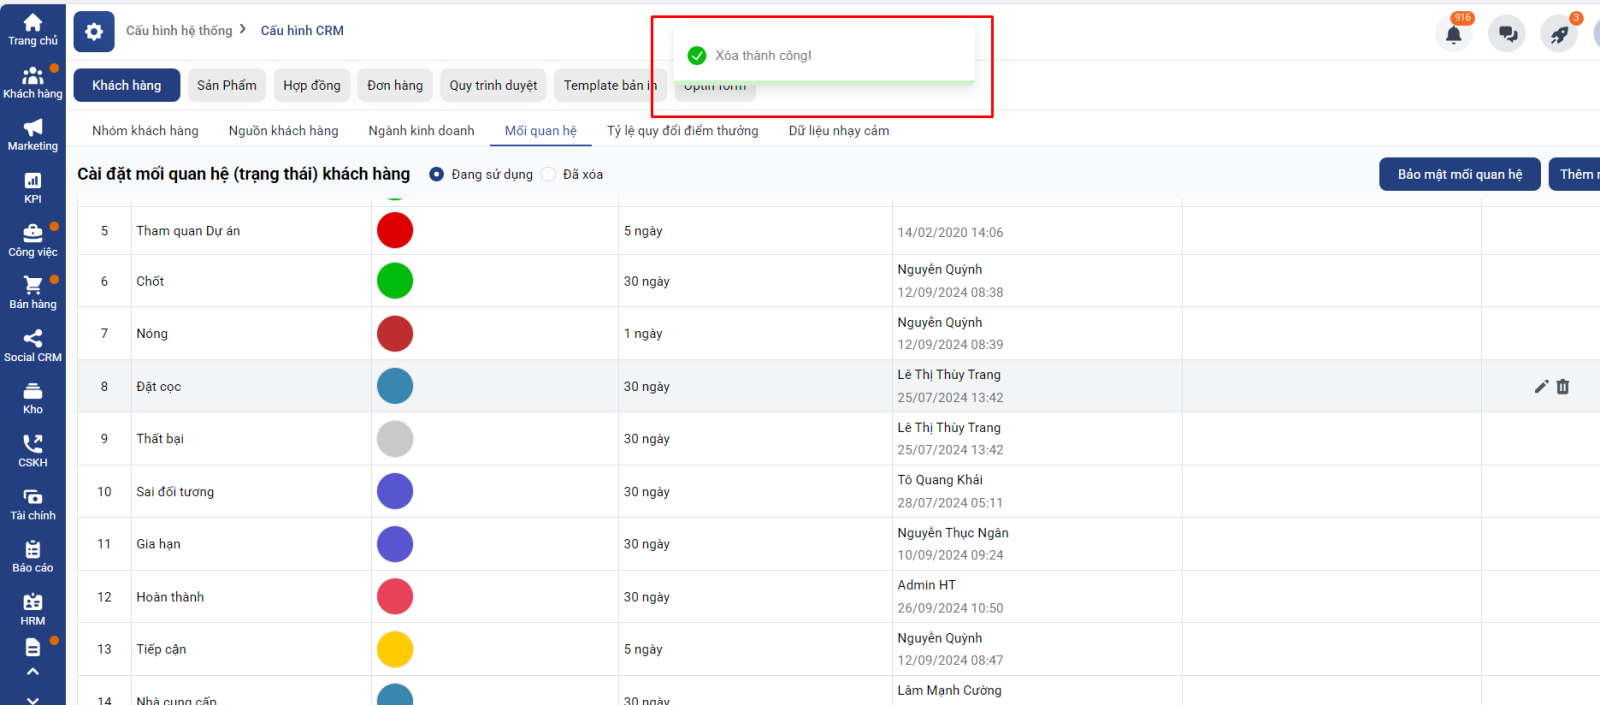Click the edit pencil on Đặt cọc row

click(1541, 387)
